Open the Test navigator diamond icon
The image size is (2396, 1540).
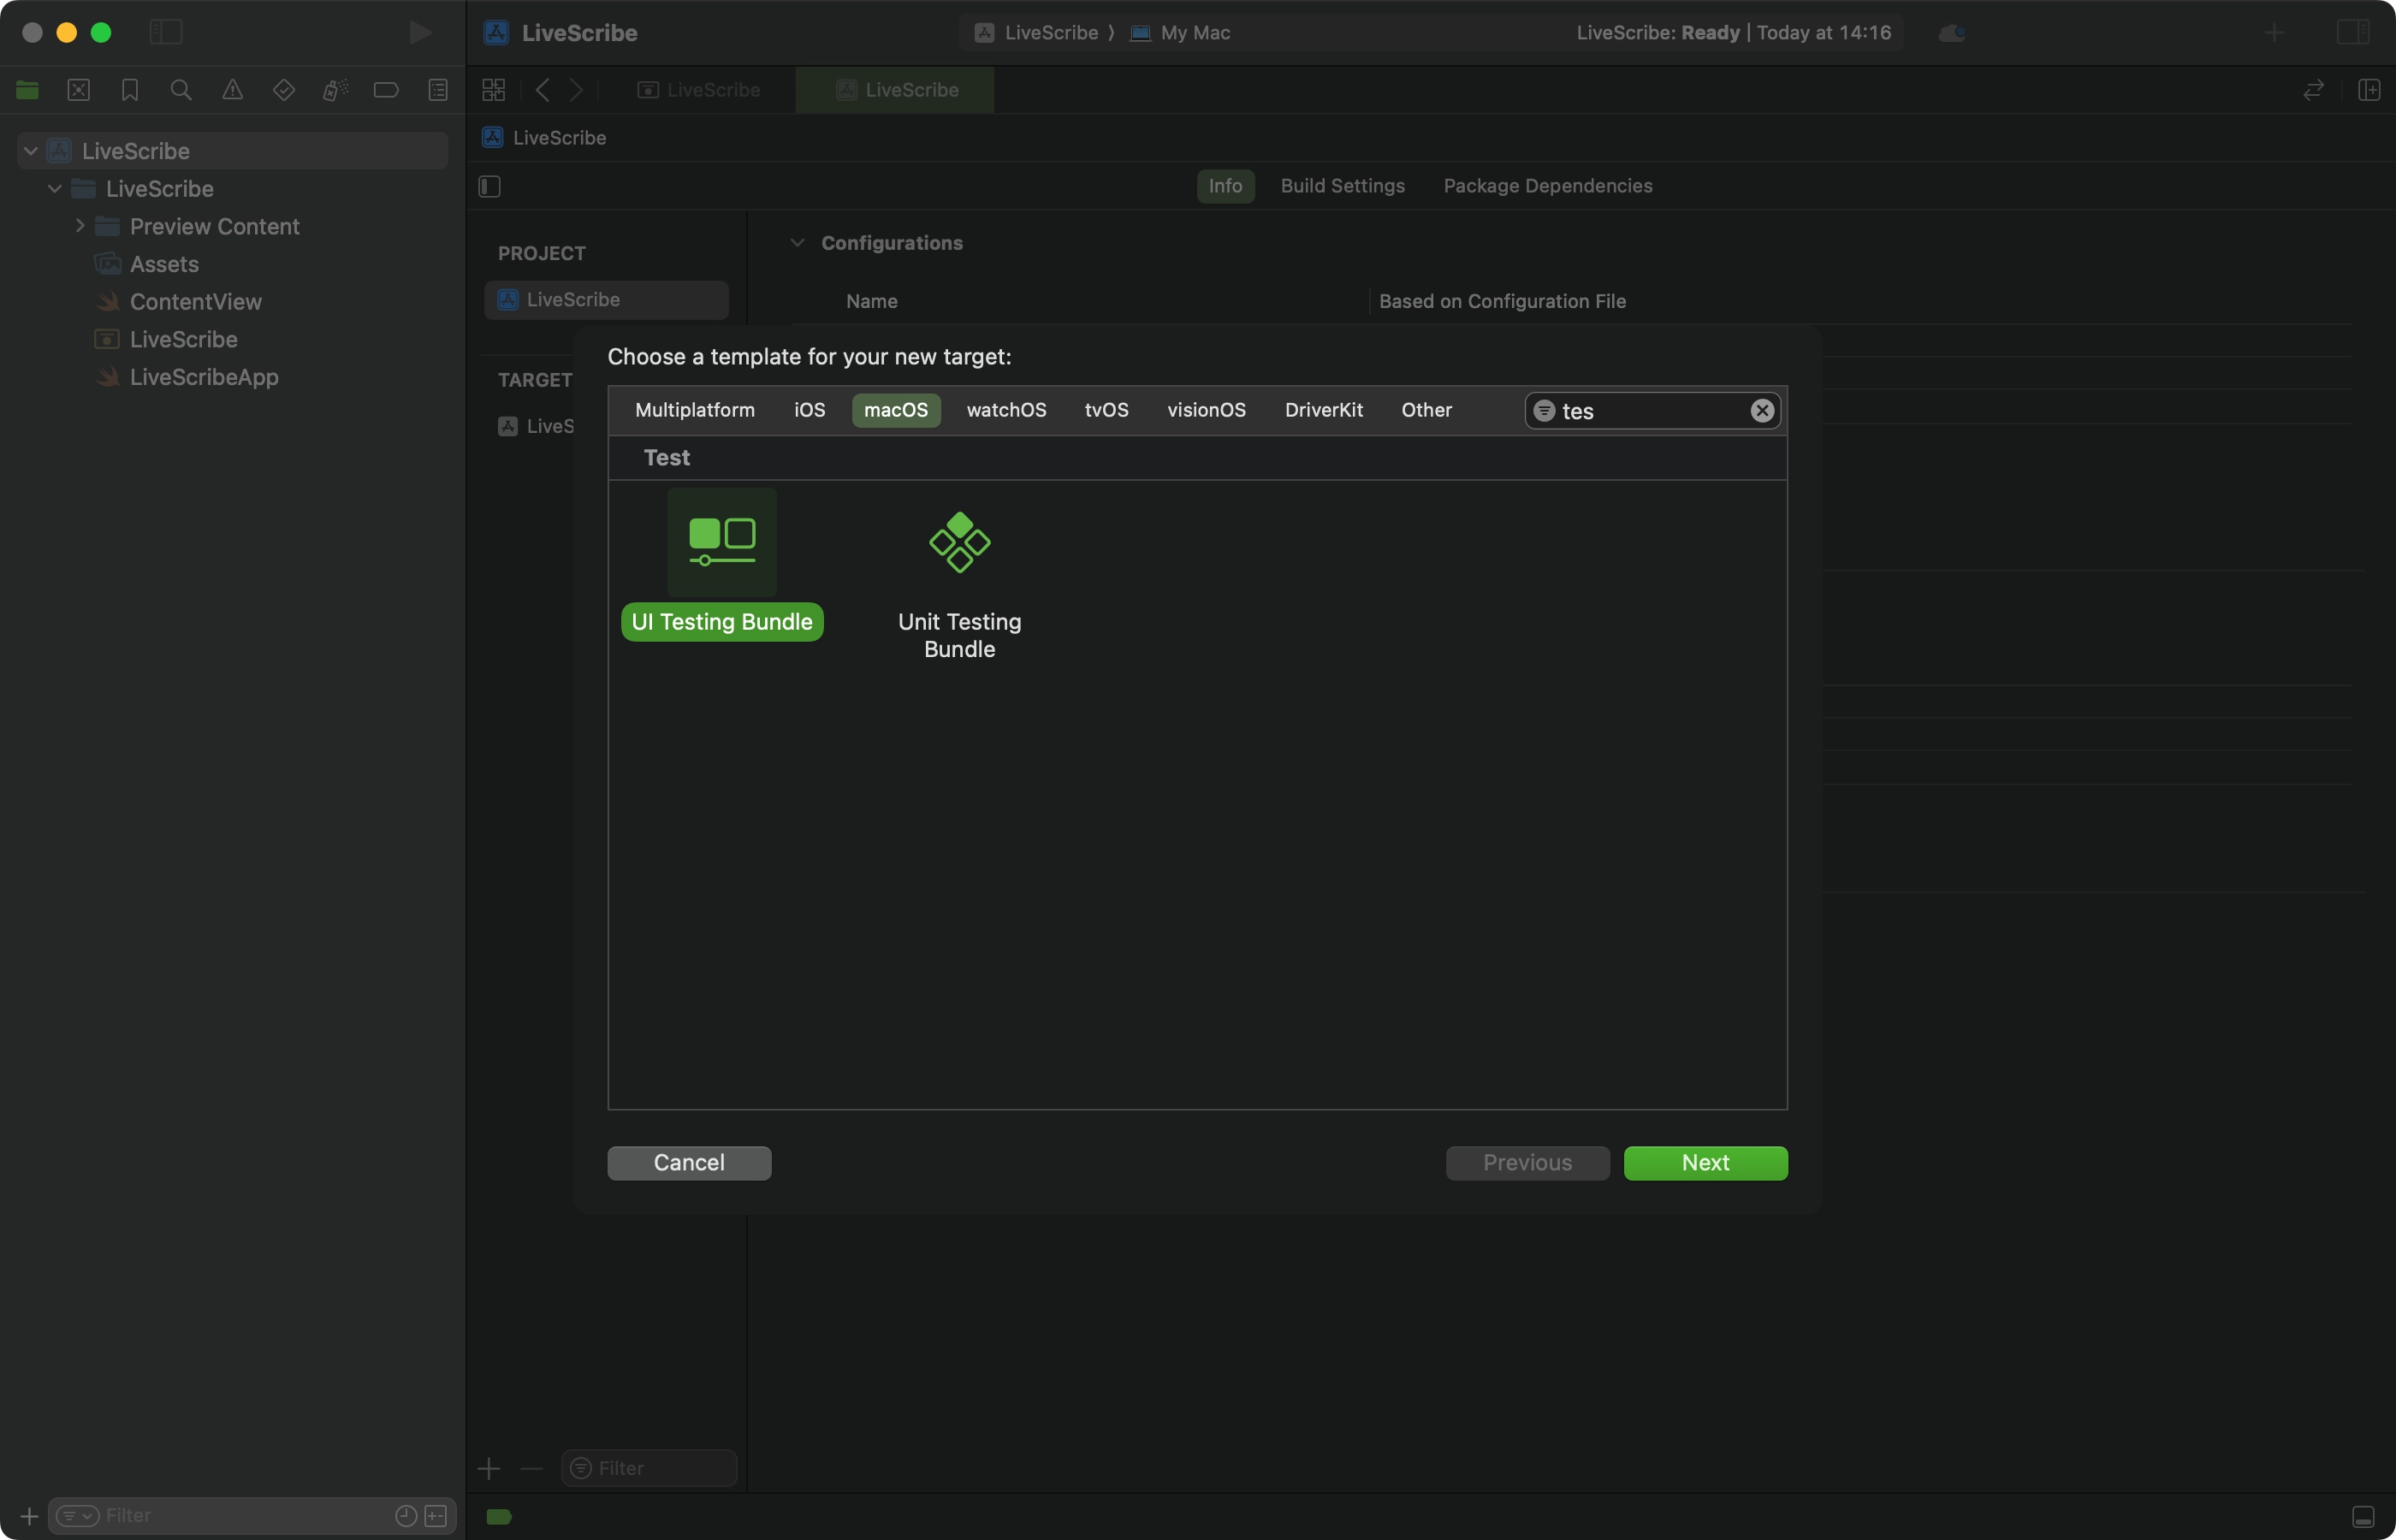point(284,90)
